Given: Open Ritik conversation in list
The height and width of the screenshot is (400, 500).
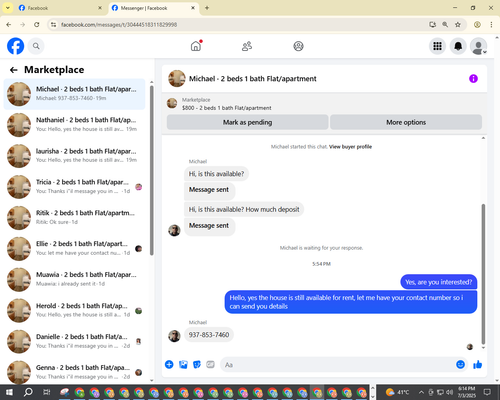Looking at the screenshot, I should tap(74, 218).
